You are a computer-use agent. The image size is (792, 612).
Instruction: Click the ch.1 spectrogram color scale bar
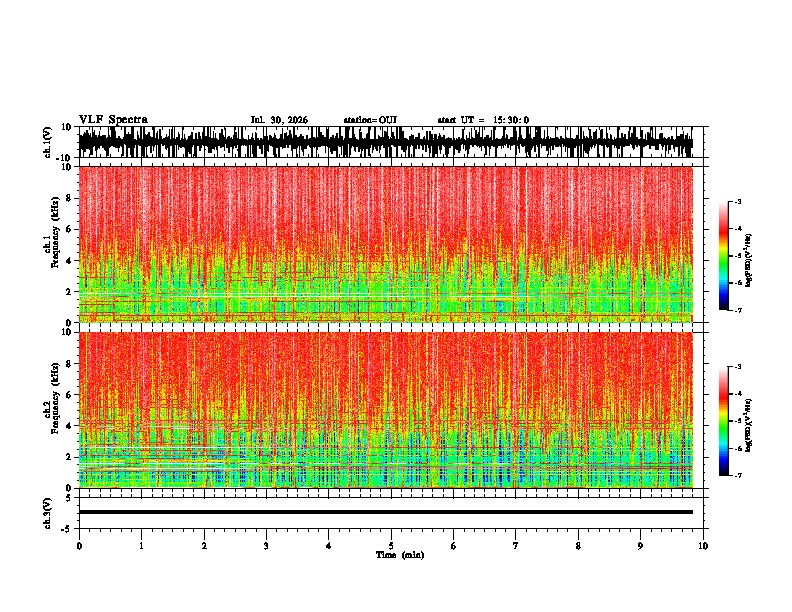723,256
